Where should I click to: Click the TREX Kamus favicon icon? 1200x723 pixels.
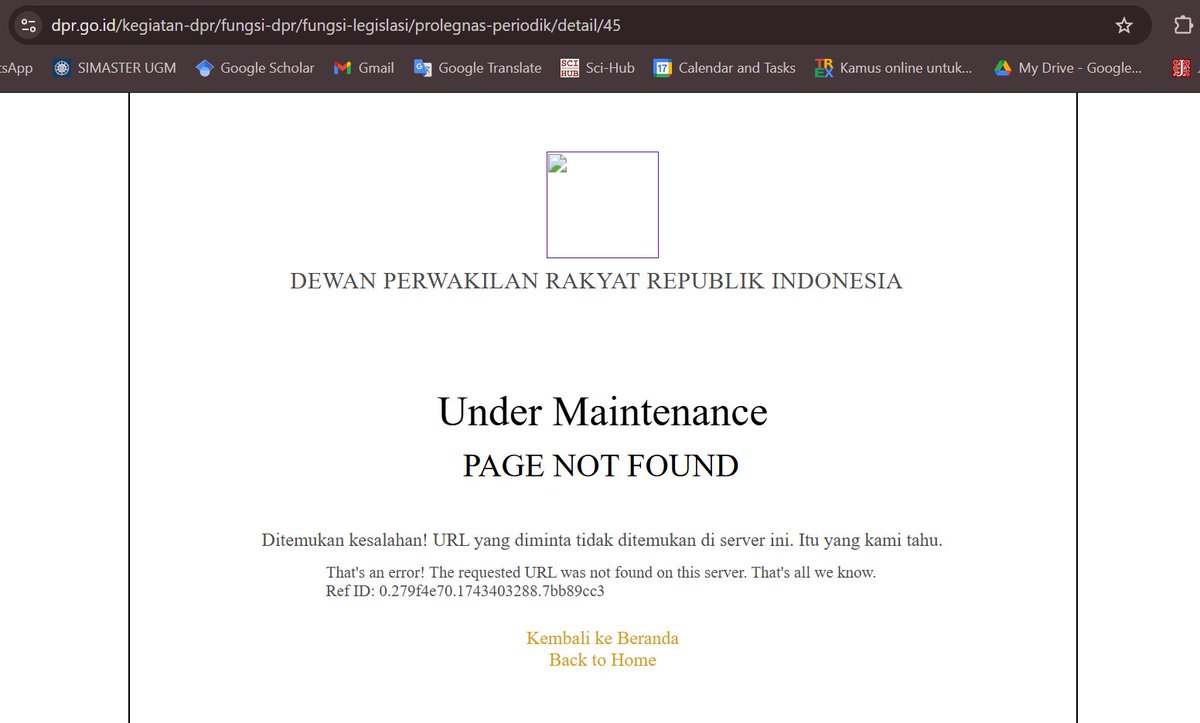[x=824, y=68]
